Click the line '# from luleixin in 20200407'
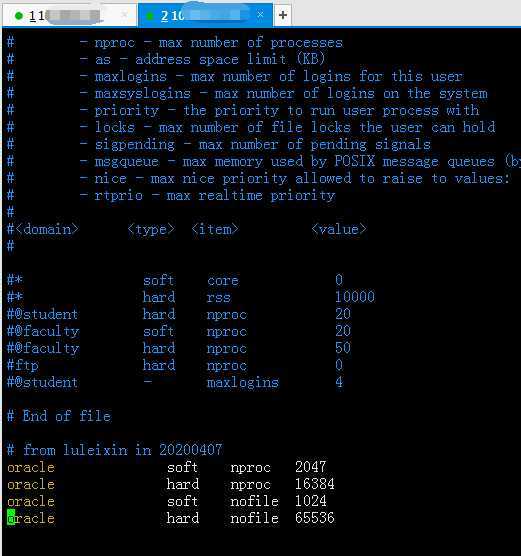 (x=115, y=450)
